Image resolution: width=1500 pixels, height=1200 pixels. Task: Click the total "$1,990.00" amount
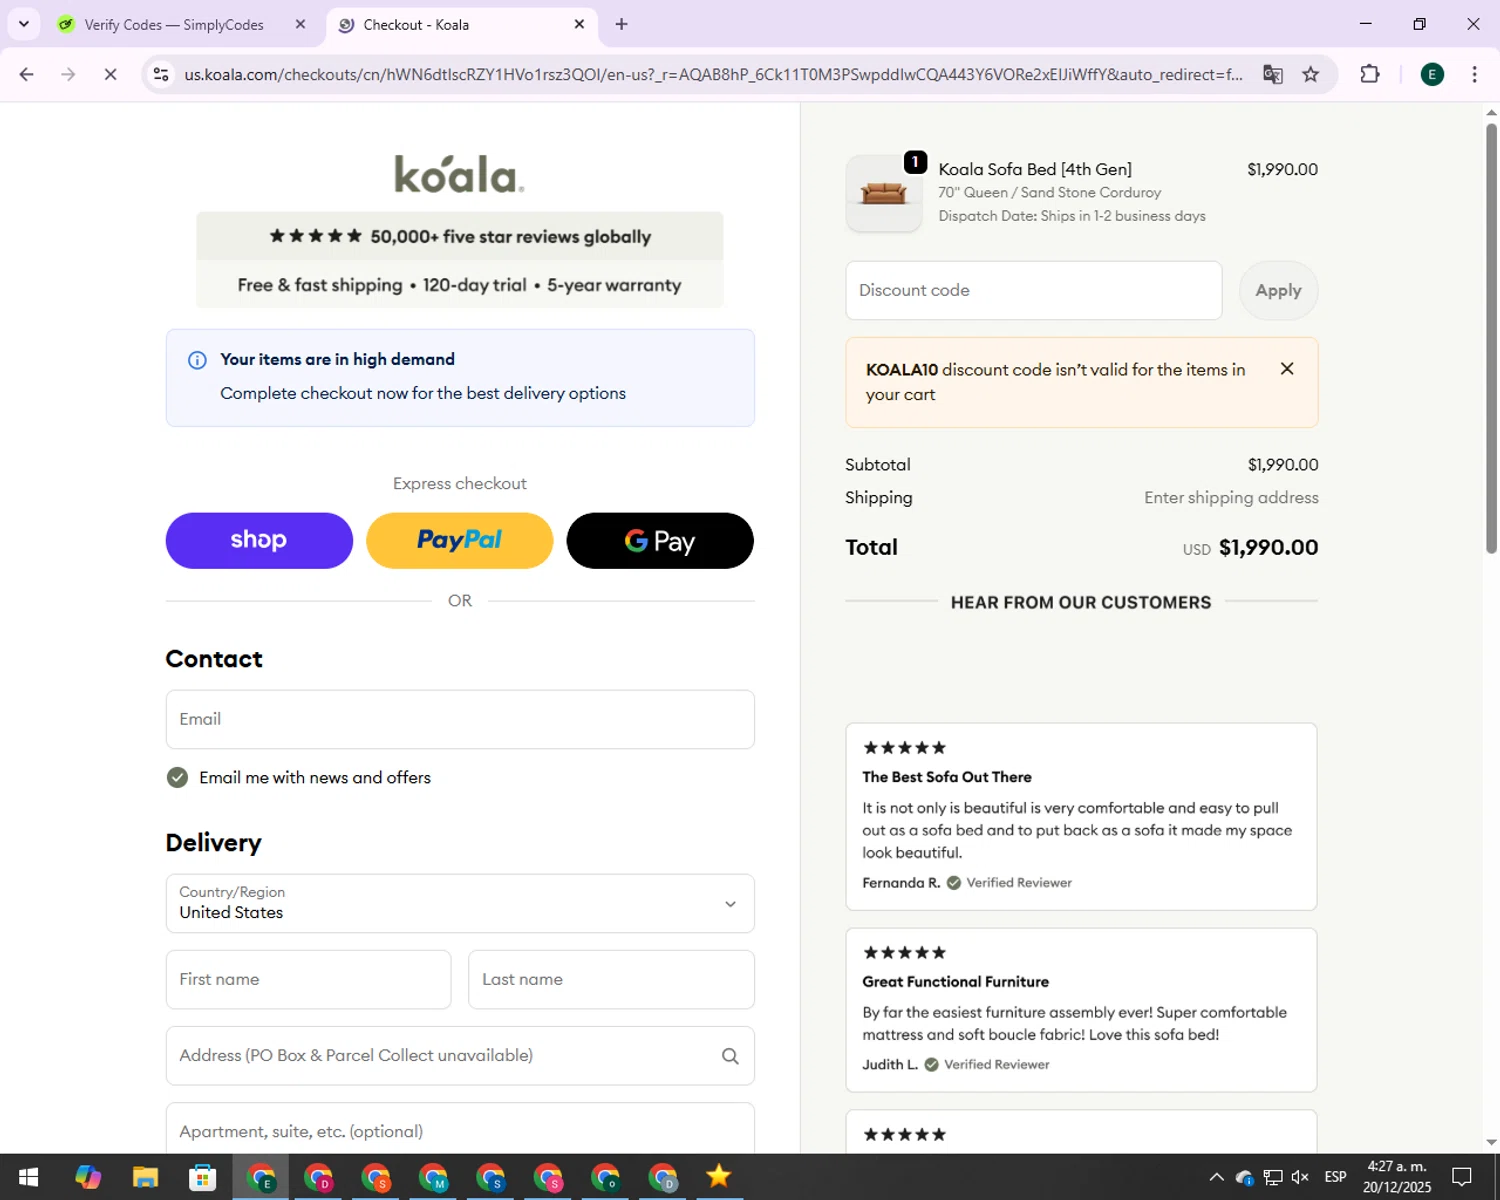click(1268, 548)
